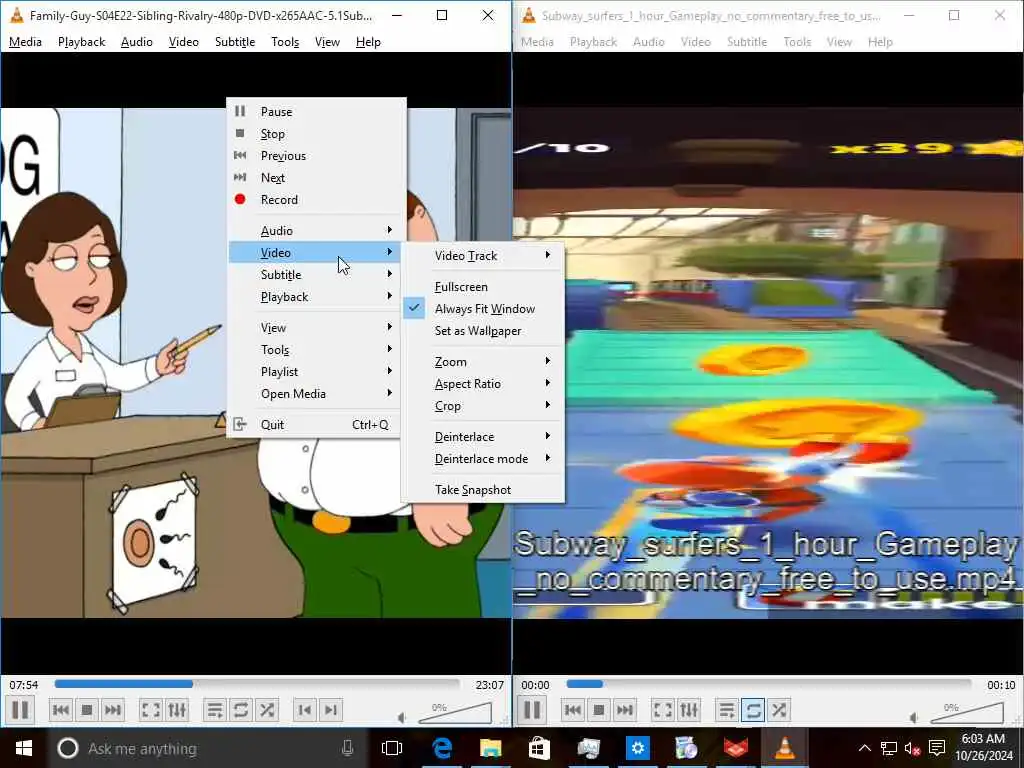Expand the Tools submenu in context menu
The height and width of the screenshot is (768, 1024).
pos(313,349)
